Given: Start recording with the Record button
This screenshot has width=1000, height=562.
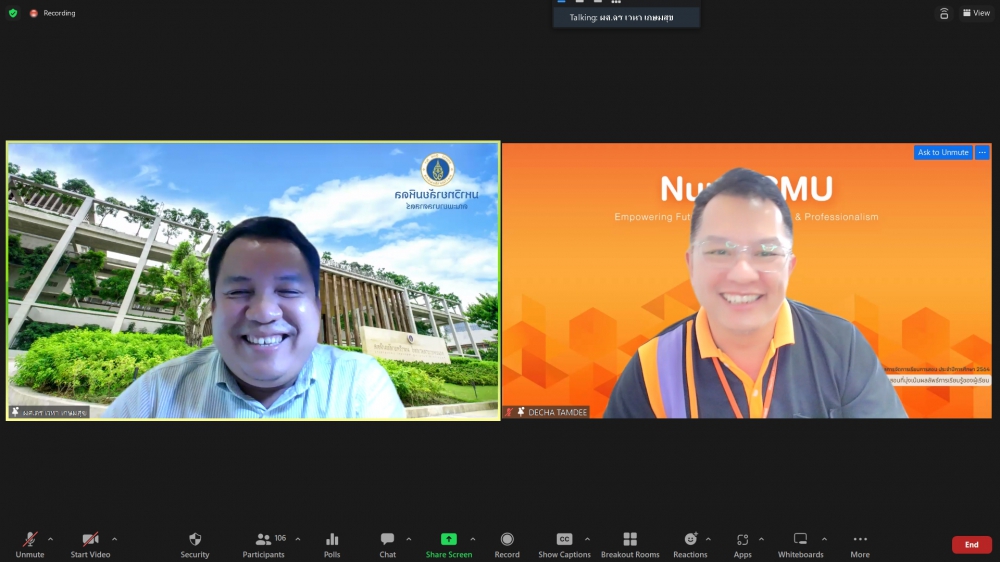Looking at the screenshot, I should [x=507, y=544].
